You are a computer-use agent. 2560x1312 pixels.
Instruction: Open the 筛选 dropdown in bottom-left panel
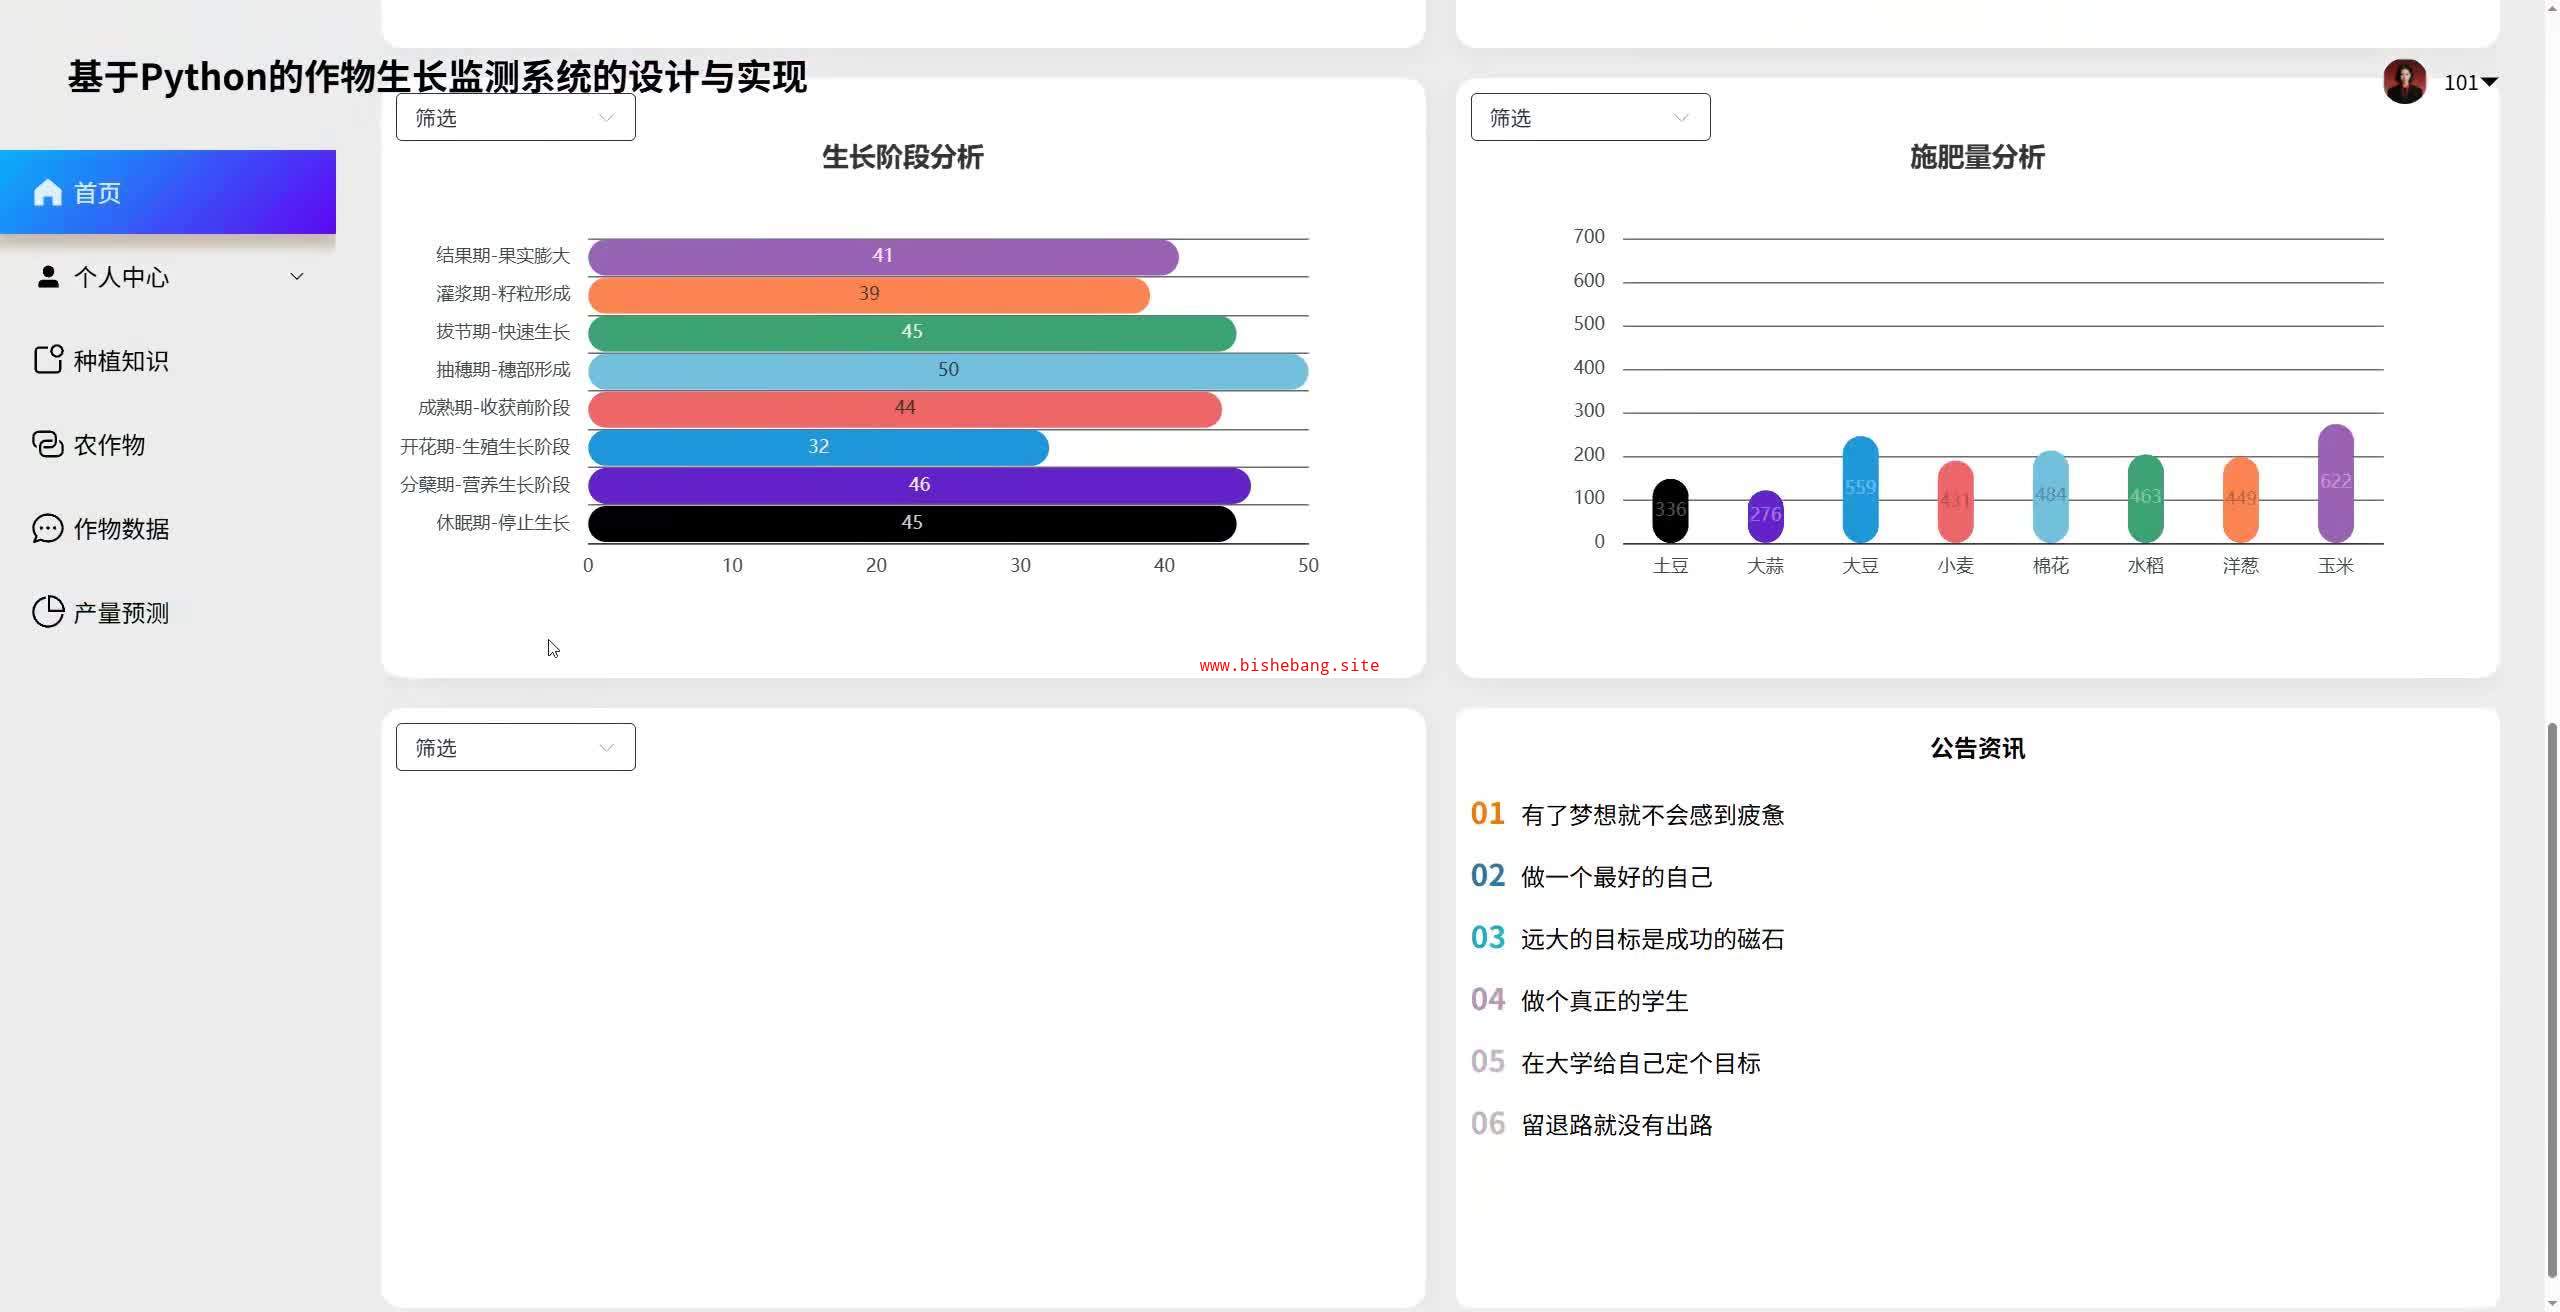515,747
